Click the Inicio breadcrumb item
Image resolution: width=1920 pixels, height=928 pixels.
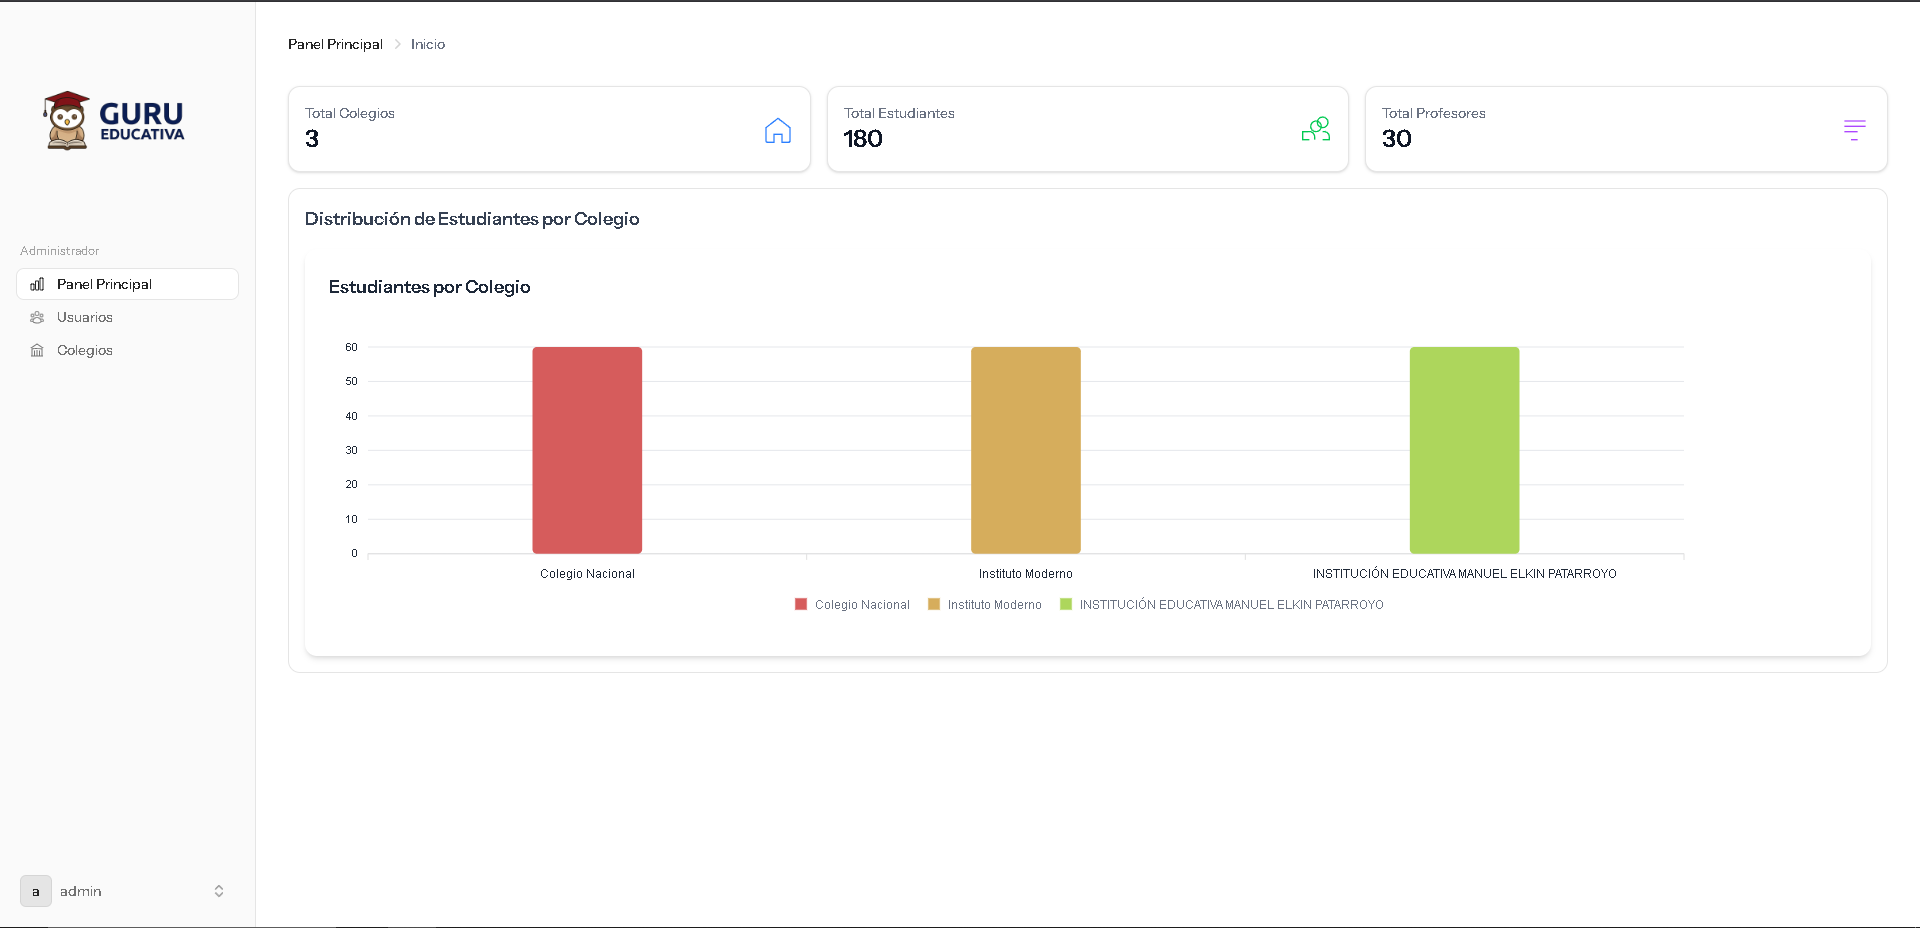(x=428, y=44)
